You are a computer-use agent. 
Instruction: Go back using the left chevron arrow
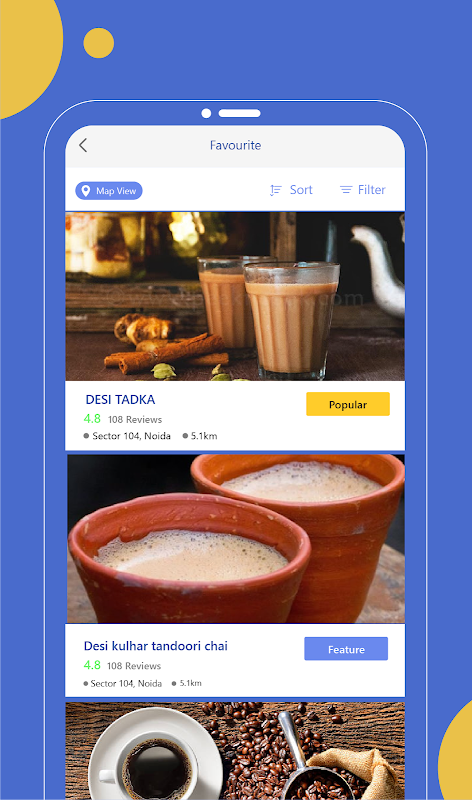click(83, 145)
